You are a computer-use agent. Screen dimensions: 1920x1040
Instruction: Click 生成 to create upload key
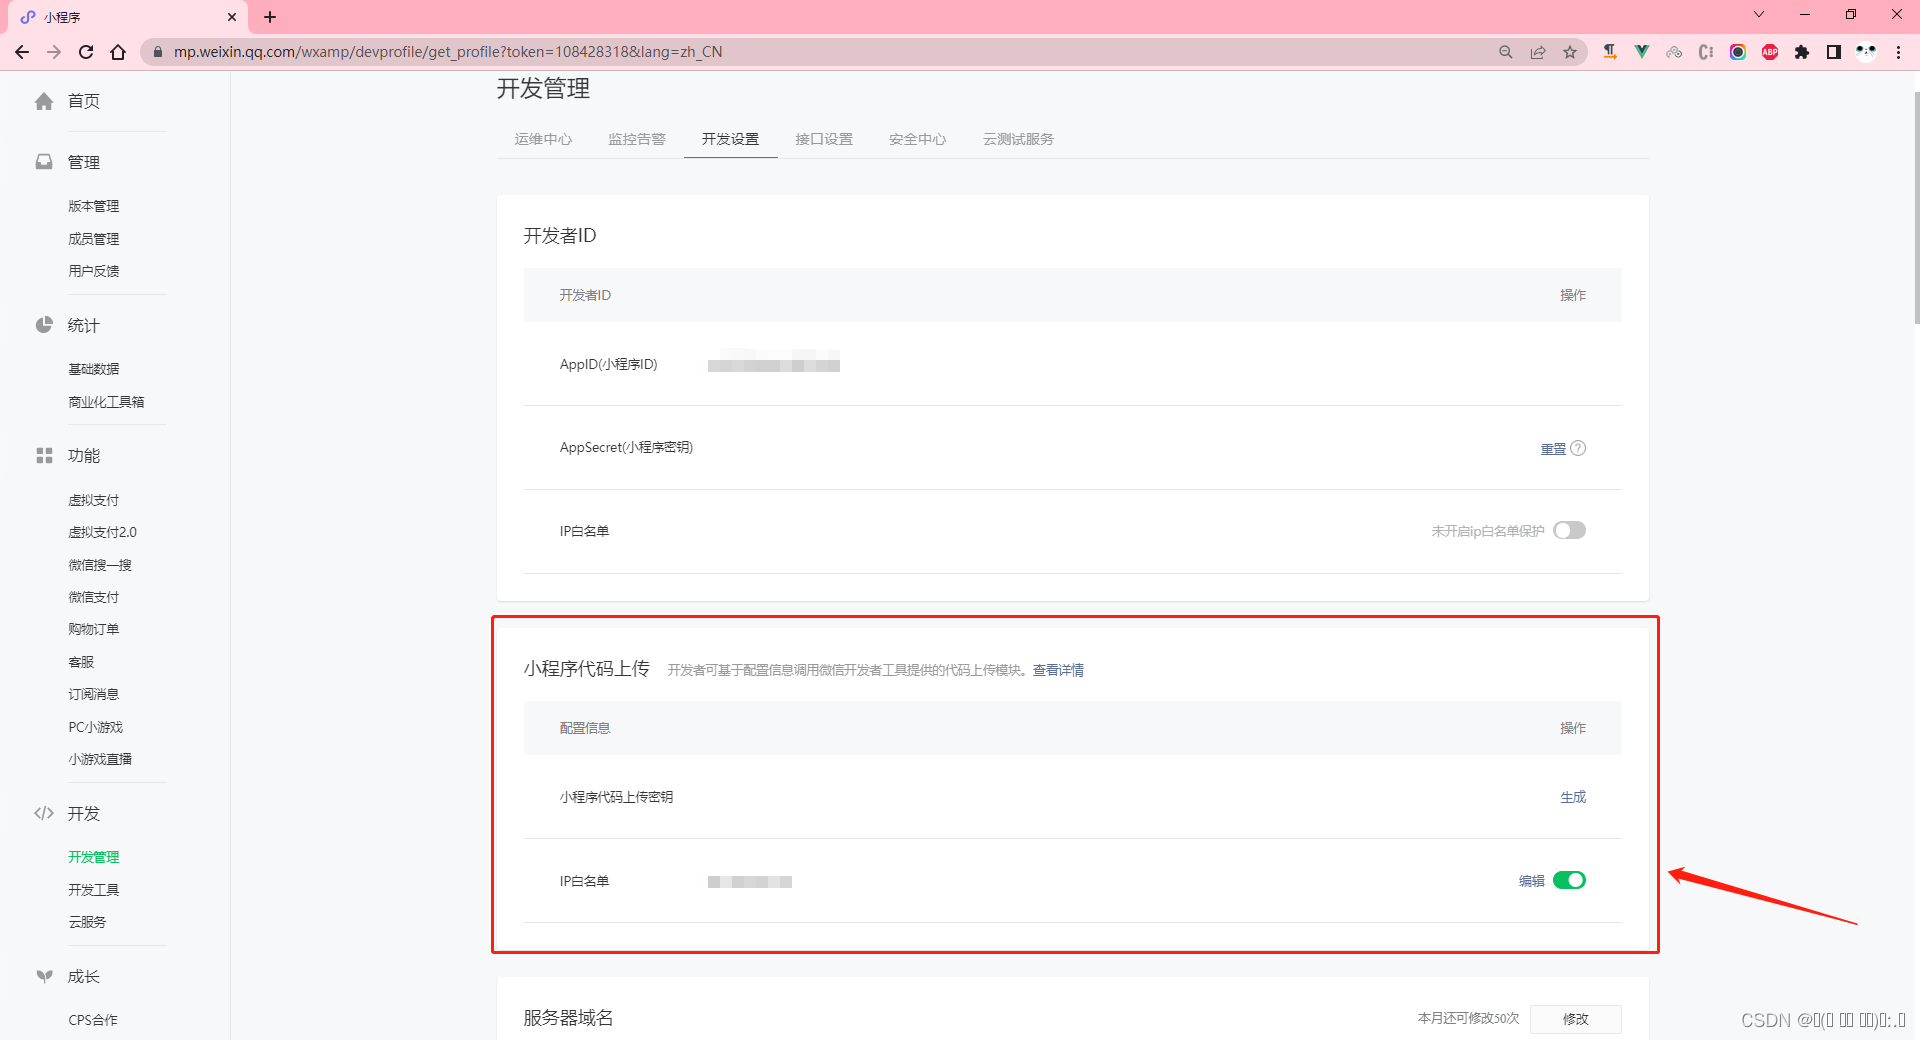[x=1573, y=797]
